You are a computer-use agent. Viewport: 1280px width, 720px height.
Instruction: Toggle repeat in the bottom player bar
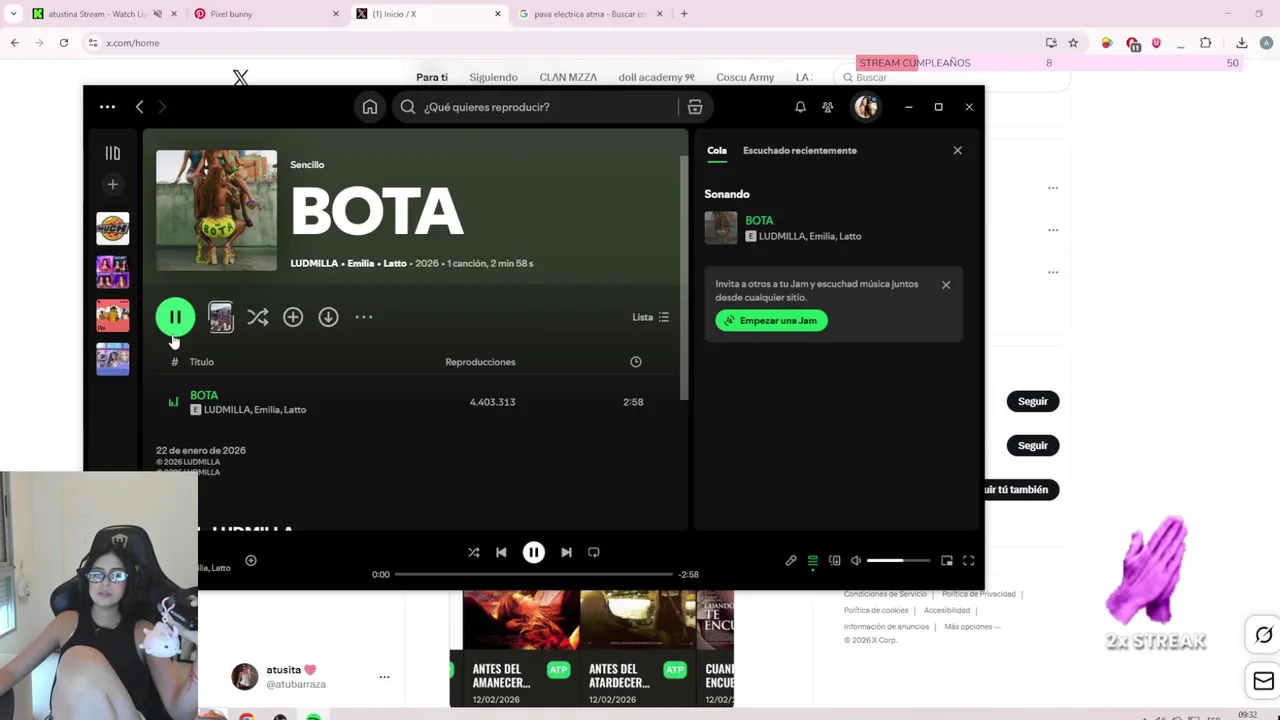594,552
